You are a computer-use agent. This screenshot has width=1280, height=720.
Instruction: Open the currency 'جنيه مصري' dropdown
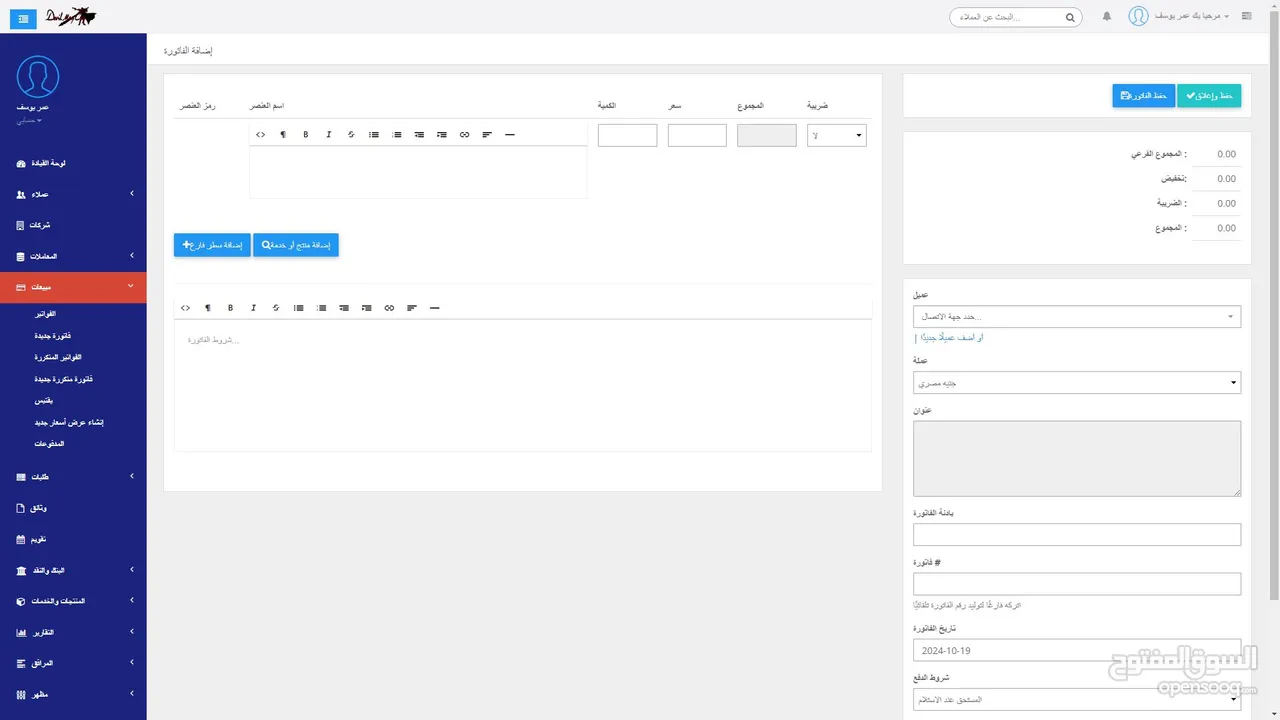point(1077,383)
